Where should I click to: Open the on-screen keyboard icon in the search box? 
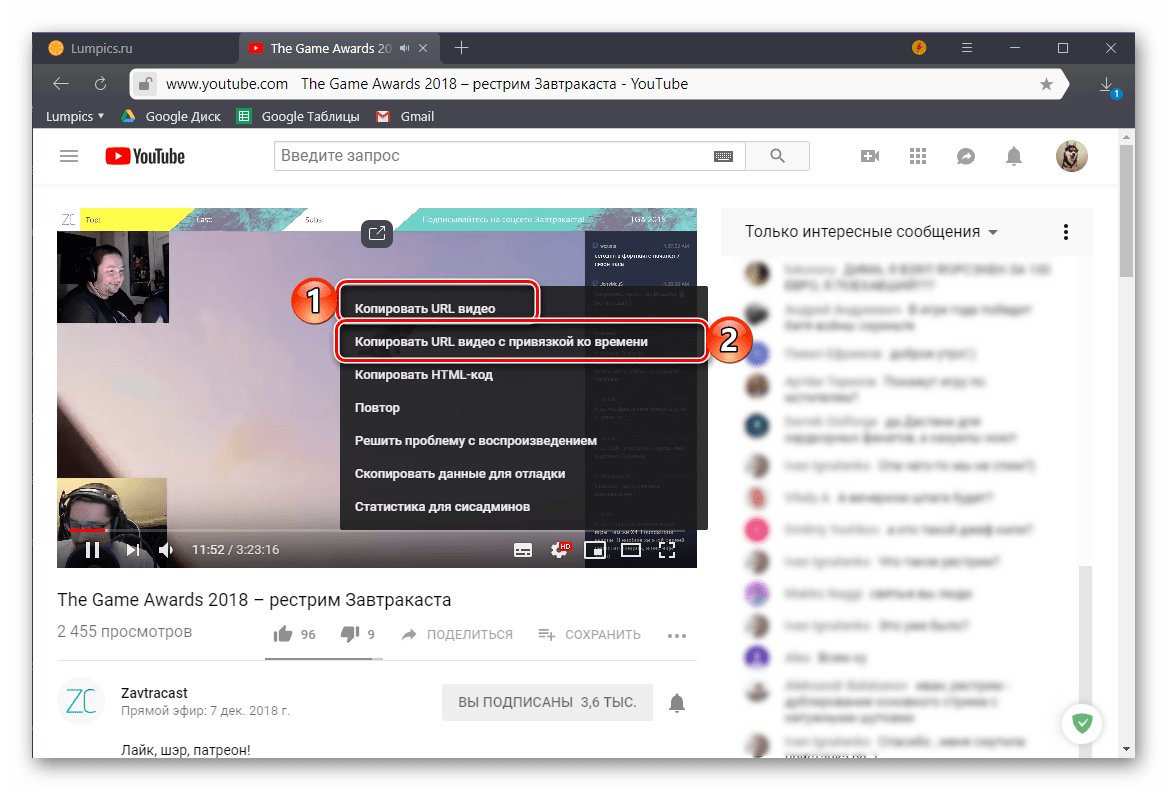coord(723,156)
